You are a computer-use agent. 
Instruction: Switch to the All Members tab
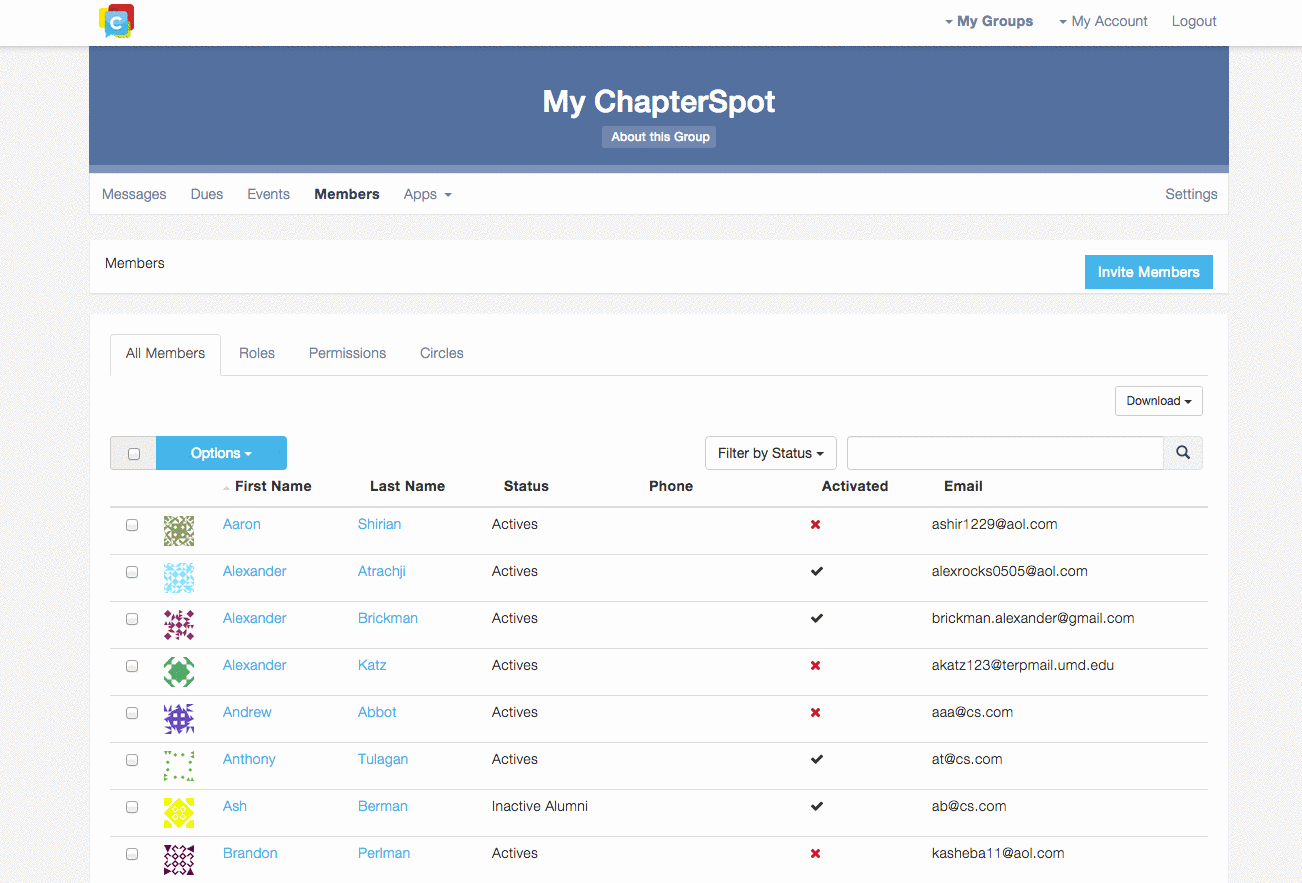pos(165,354)
